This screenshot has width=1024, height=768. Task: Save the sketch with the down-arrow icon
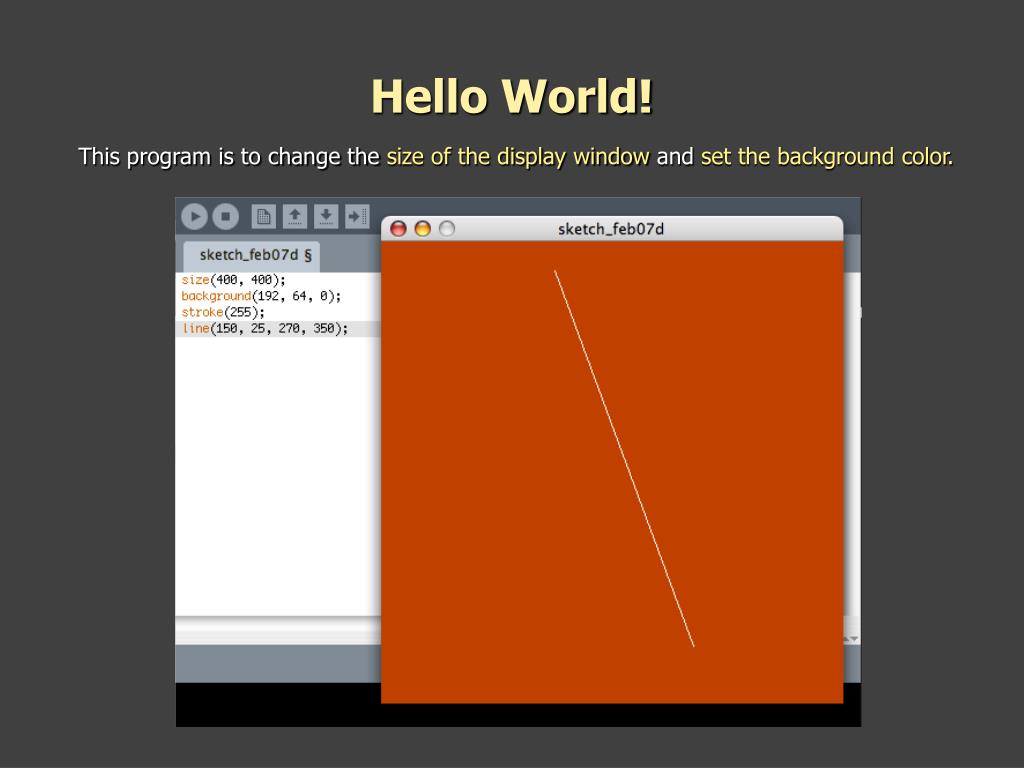326,216
